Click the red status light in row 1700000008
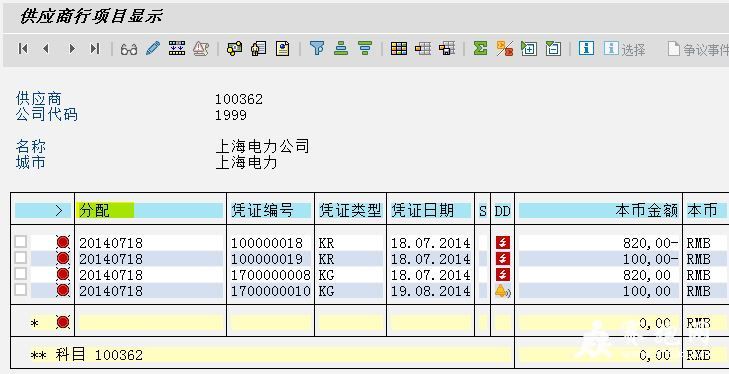The width and height of the screenshot is (729, 374). [63, 274]
